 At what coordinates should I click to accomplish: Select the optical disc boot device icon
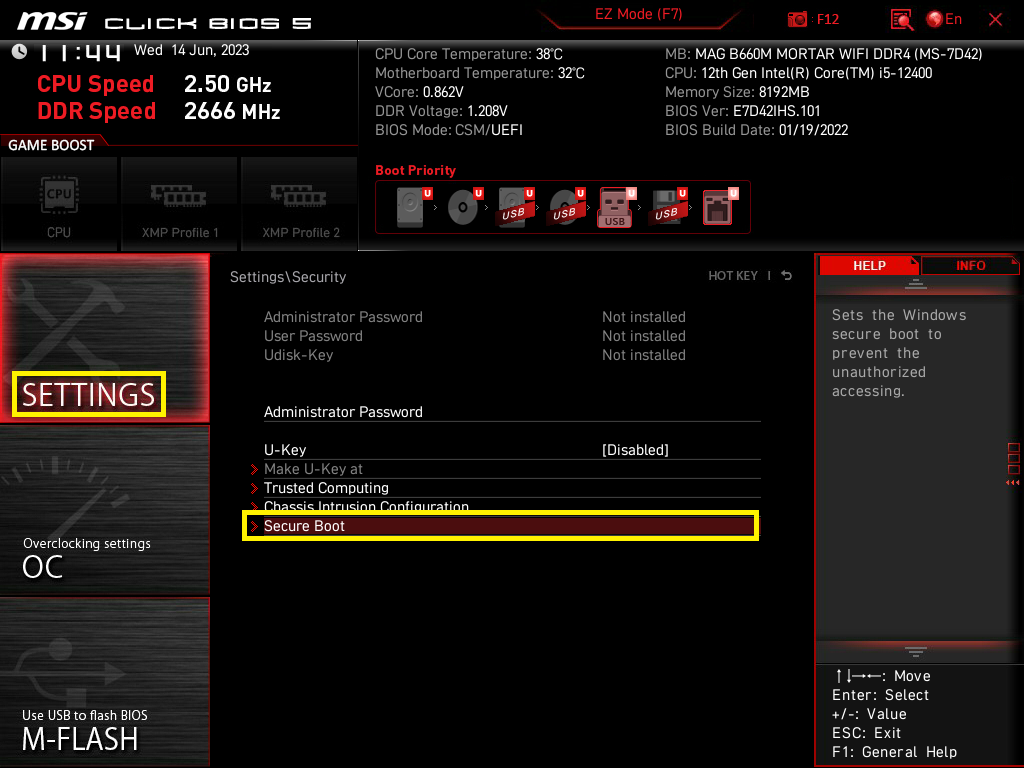(464, 207)
